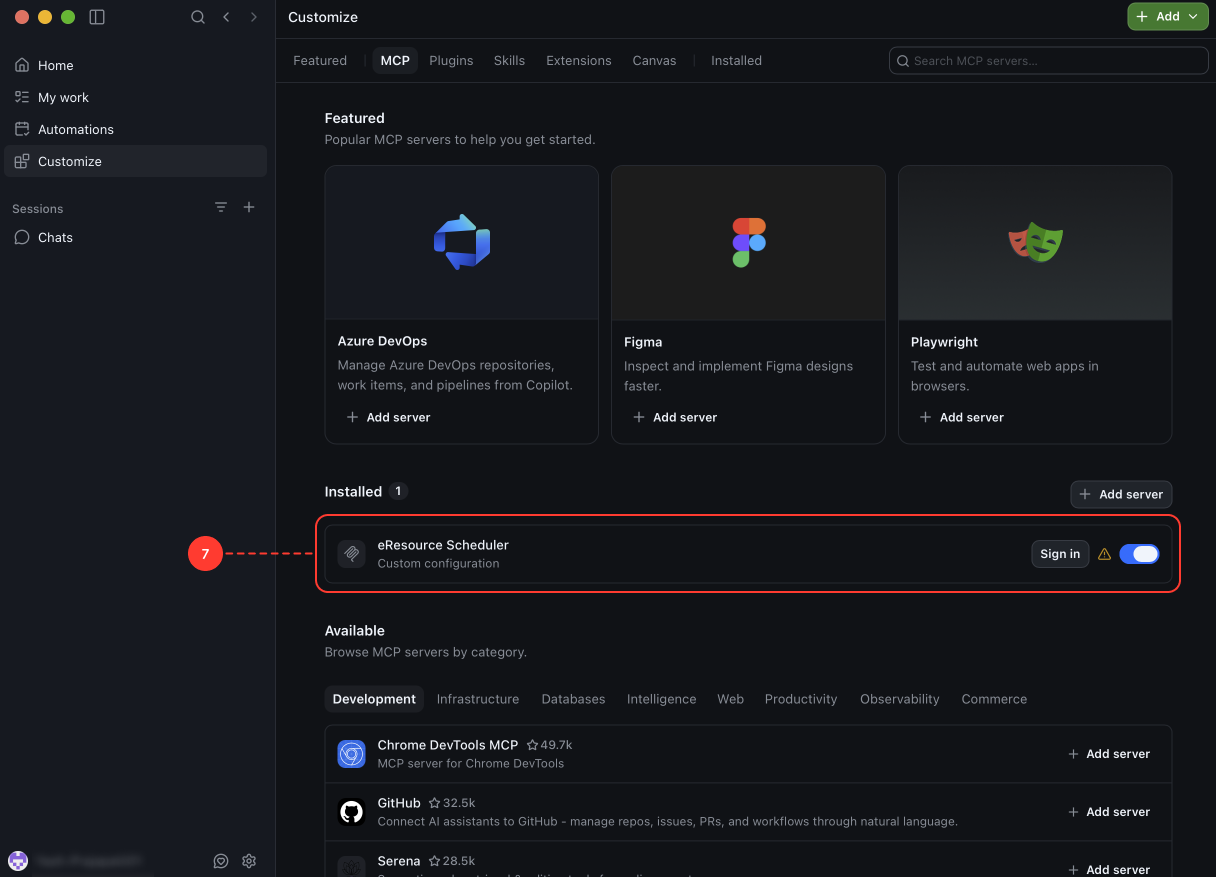Screen dimensions: 1216x877
Task: Open Automations in the sidebar
Action: (x=135, y=129)
